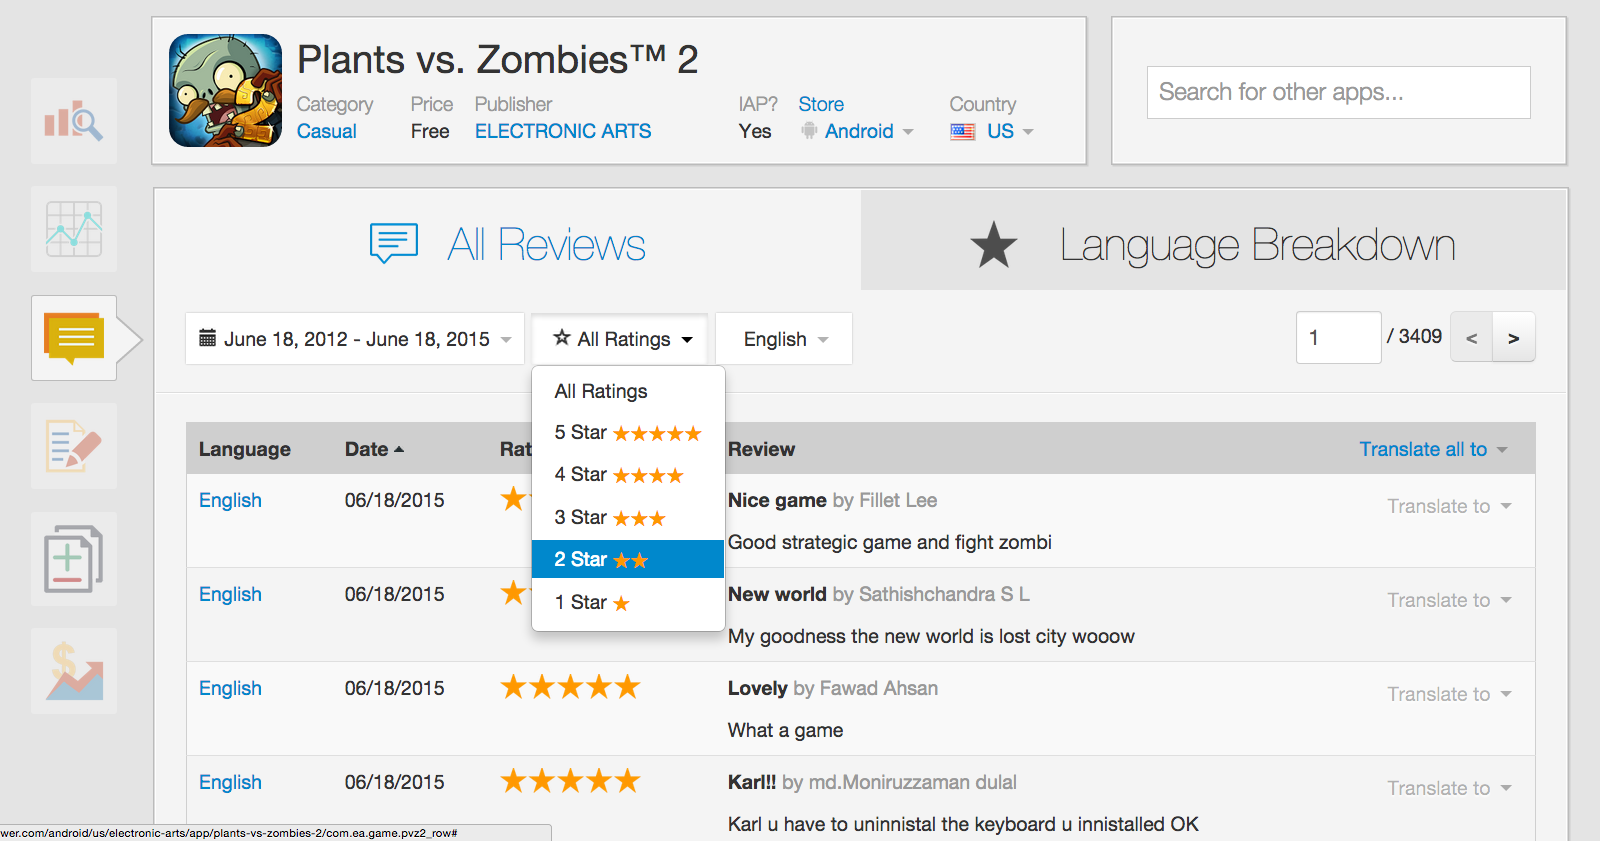This screenshot has height=841, width=1600.
Task: Choose the 4 Star filter option
Action: 628,475
